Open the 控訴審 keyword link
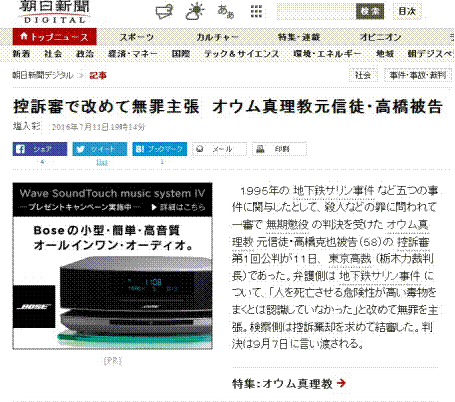The width and height of the screenshot is (455, 402). click(413, 242)
